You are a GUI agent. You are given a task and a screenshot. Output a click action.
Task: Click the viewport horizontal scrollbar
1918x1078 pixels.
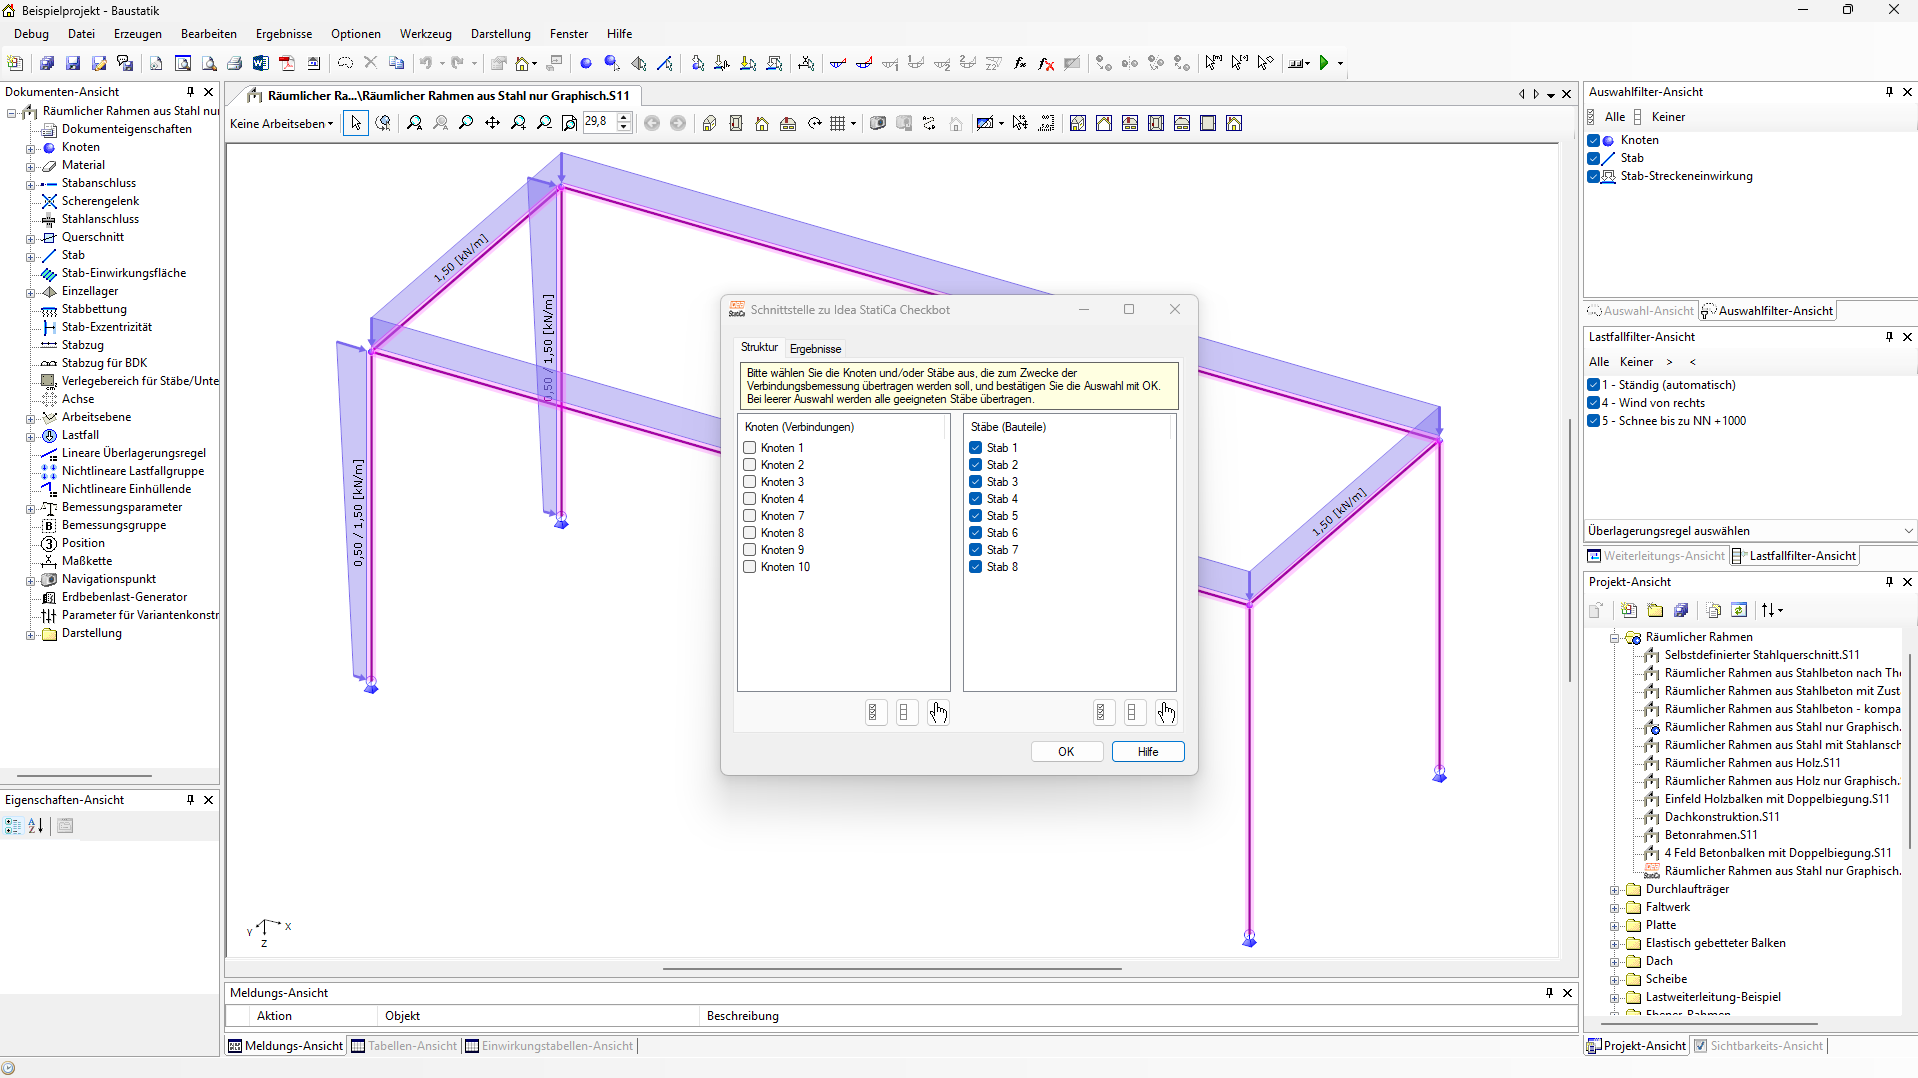pyautogui.click(x=892, y=968)
